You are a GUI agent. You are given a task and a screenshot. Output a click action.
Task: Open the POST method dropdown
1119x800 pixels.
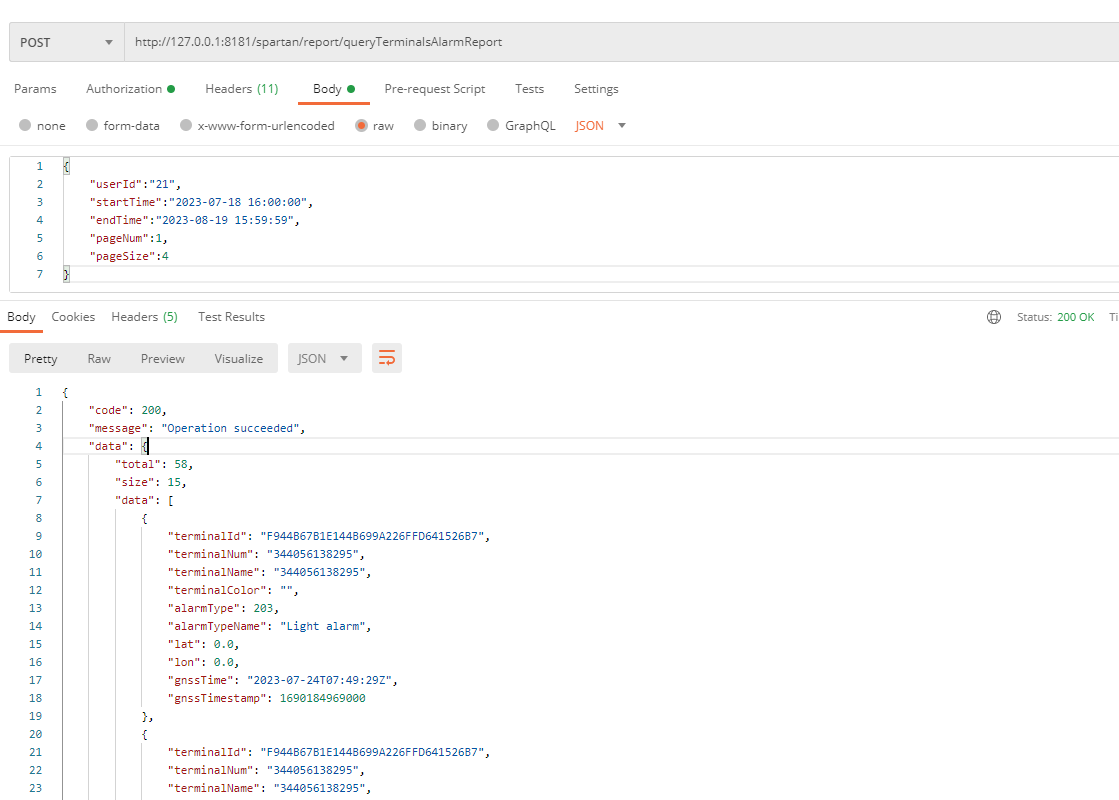[66, 43]
